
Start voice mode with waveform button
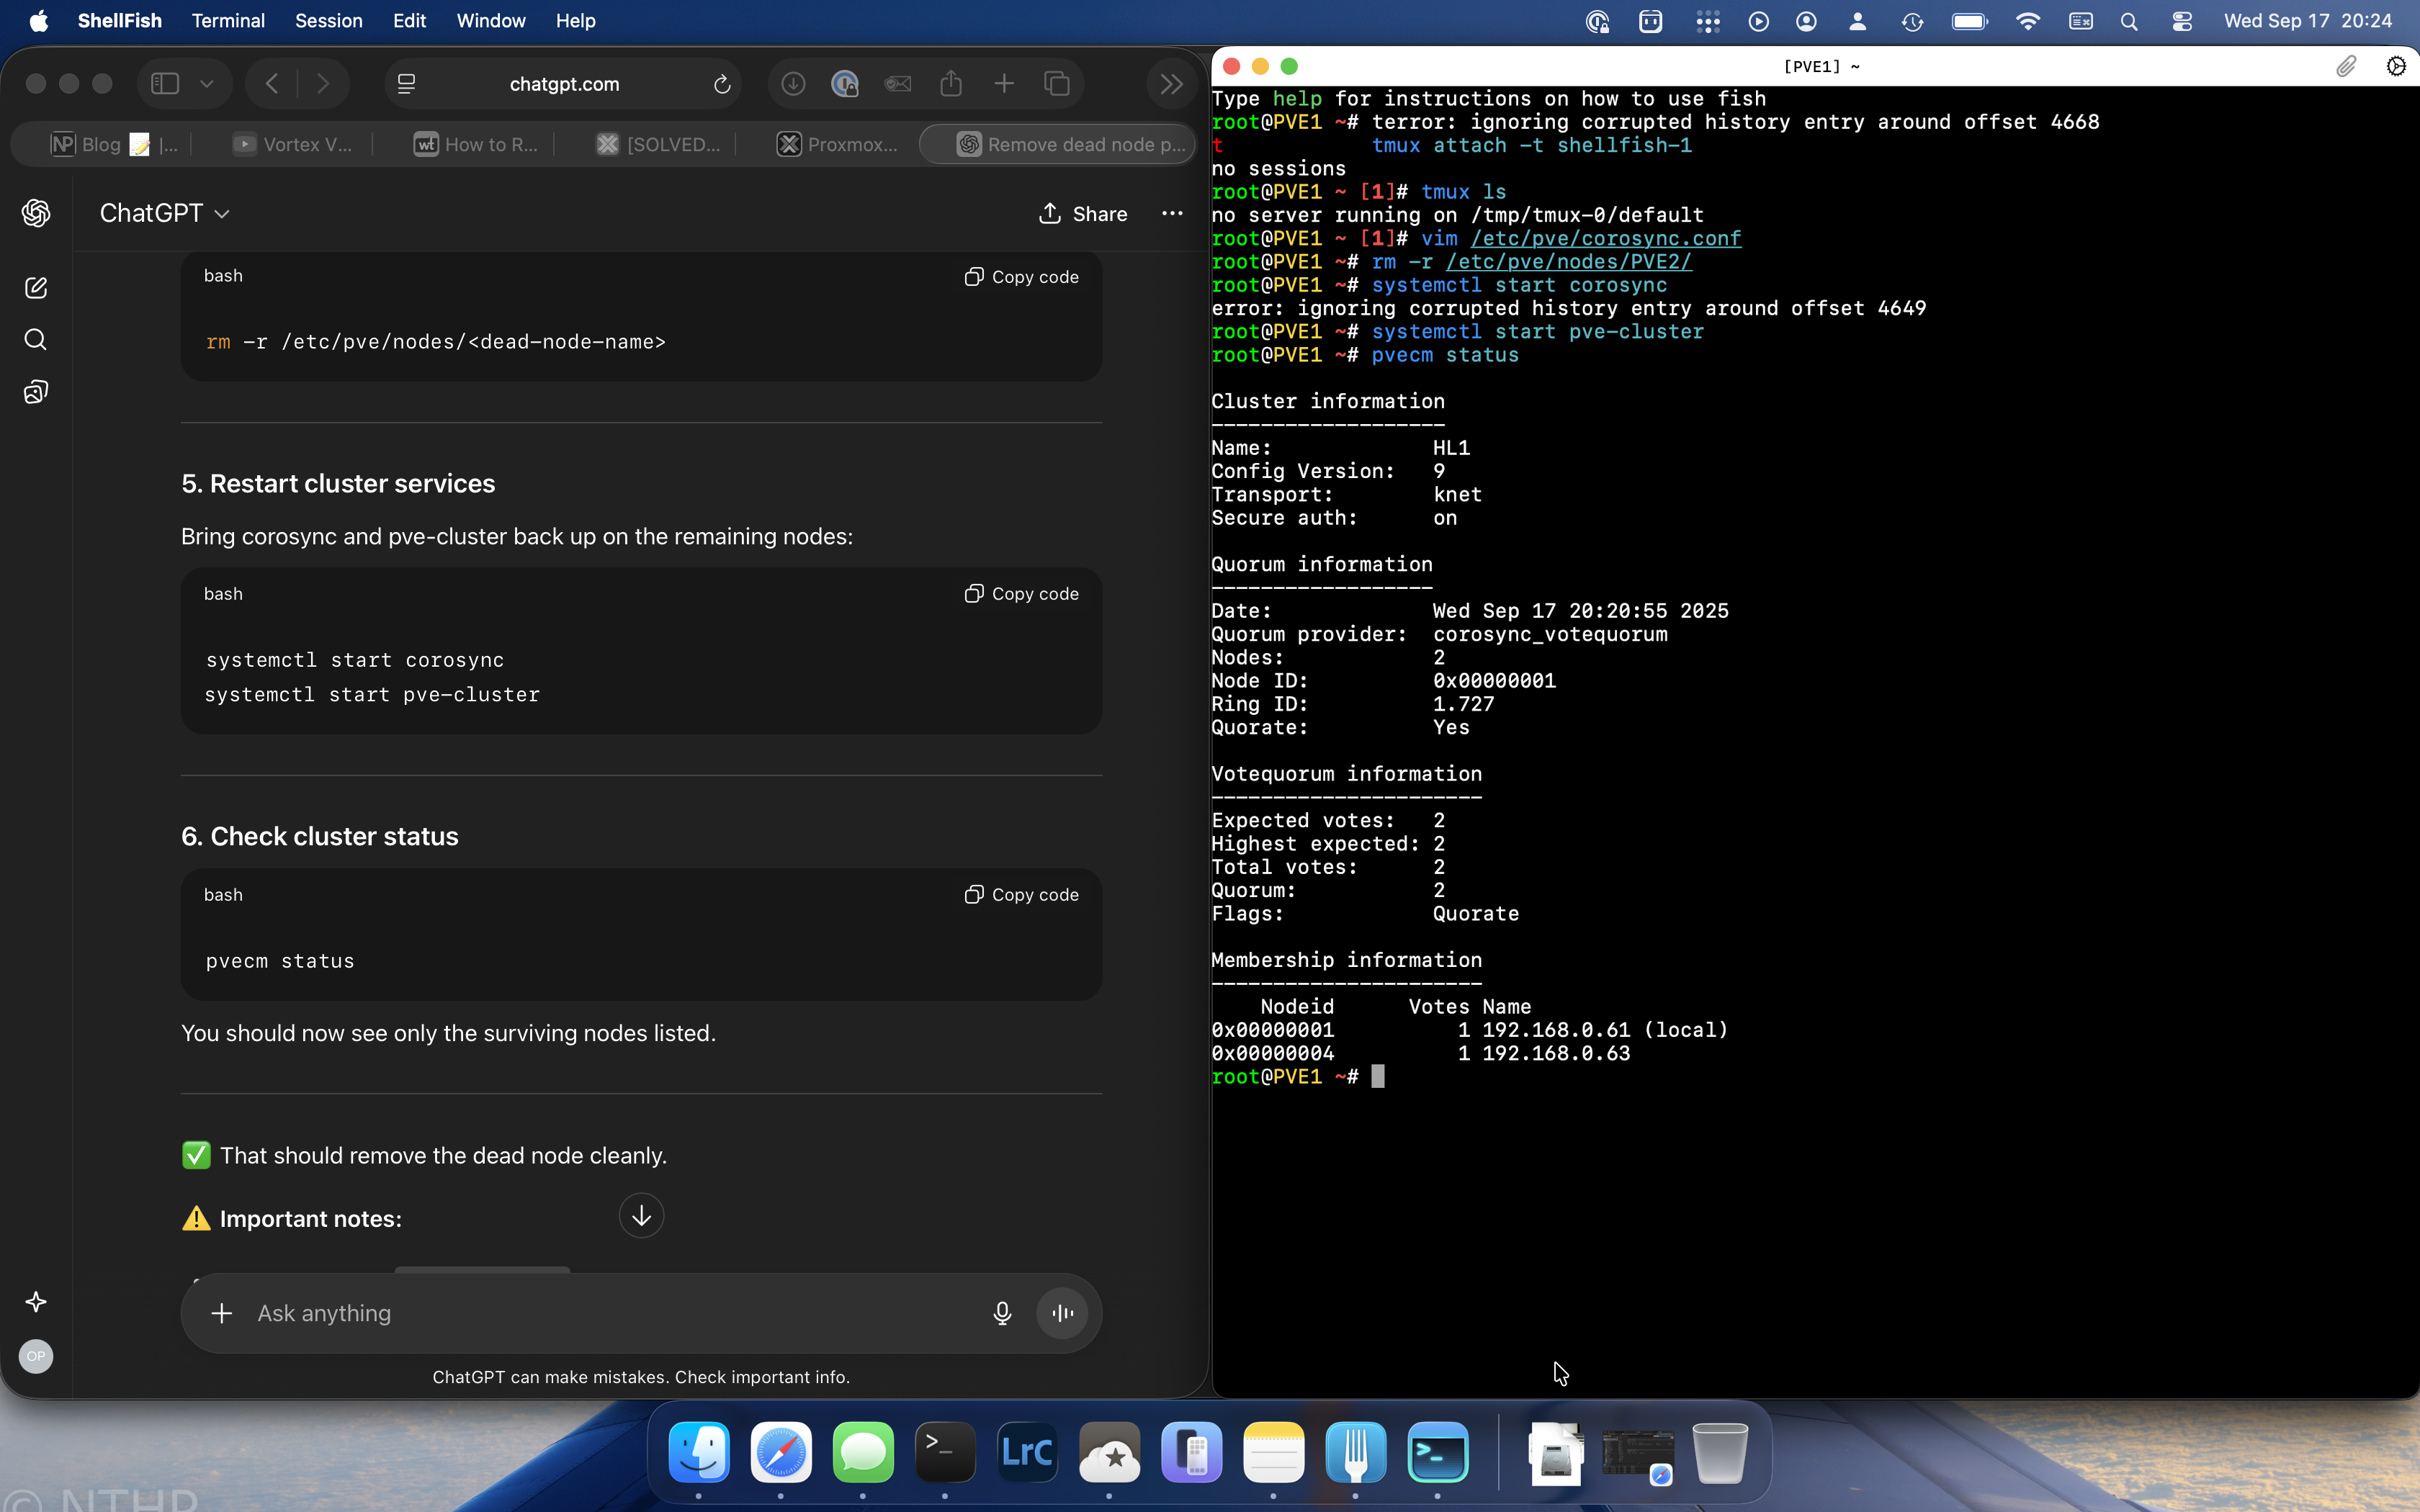[x=1062, y=1313]
